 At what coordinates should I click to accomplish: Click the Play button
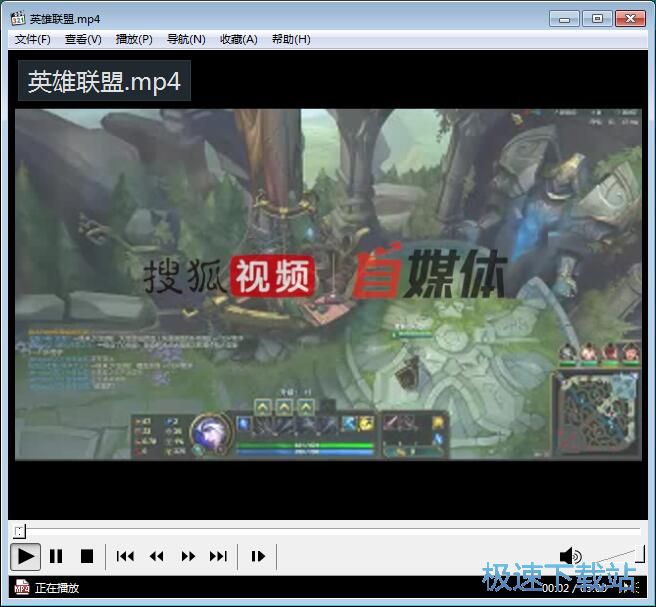coord(25,556)
